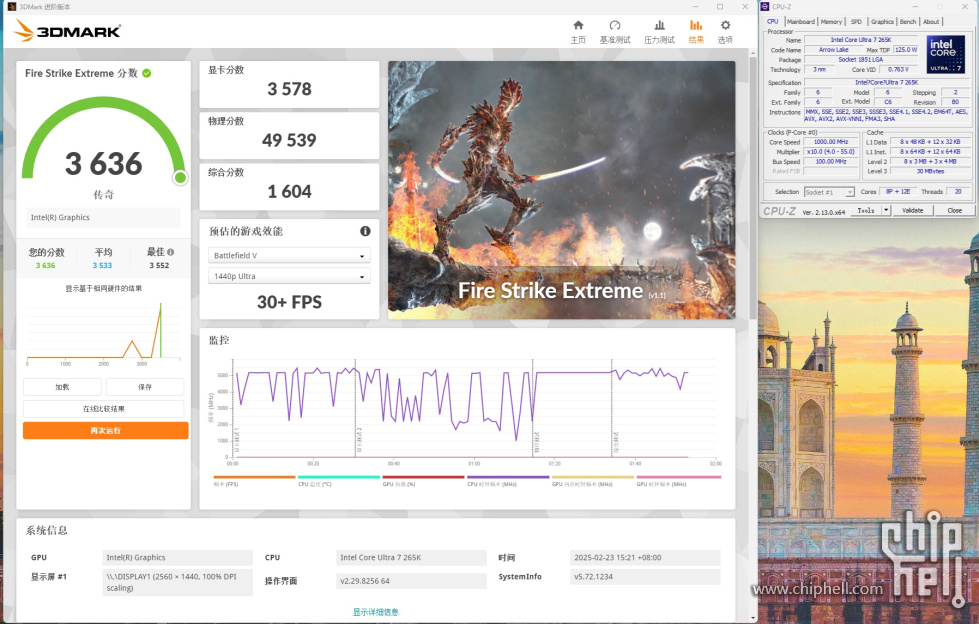
Task: Click the estimated game performance info icon
Action: [x=365, y=231]
